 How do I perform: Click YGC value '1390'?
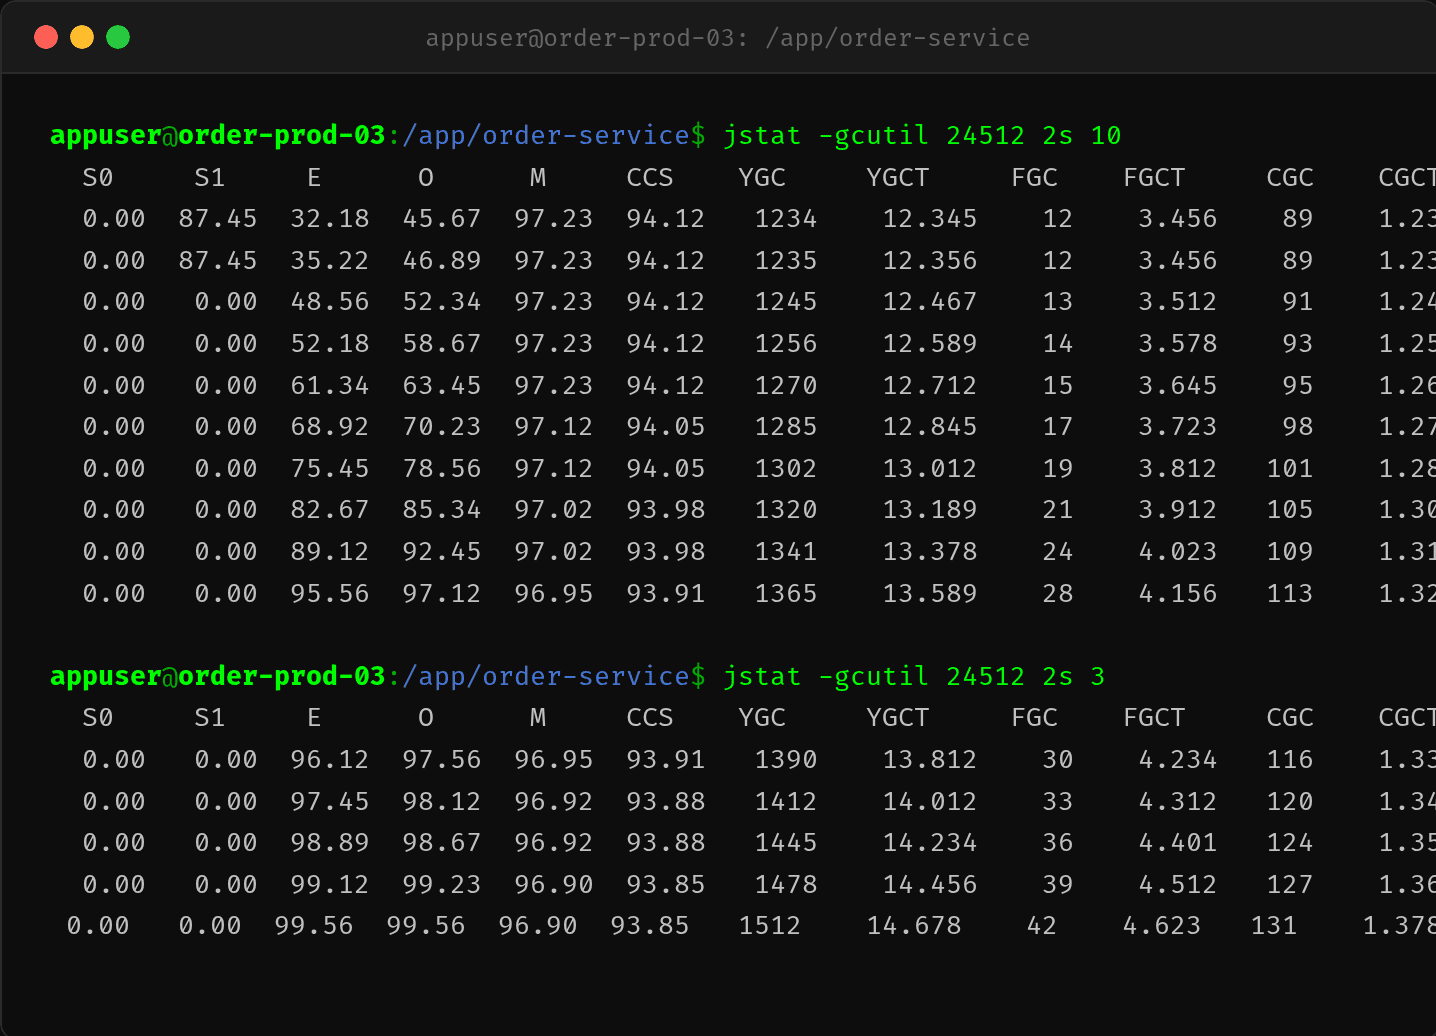pyautogui.click(x=786, y=759)
